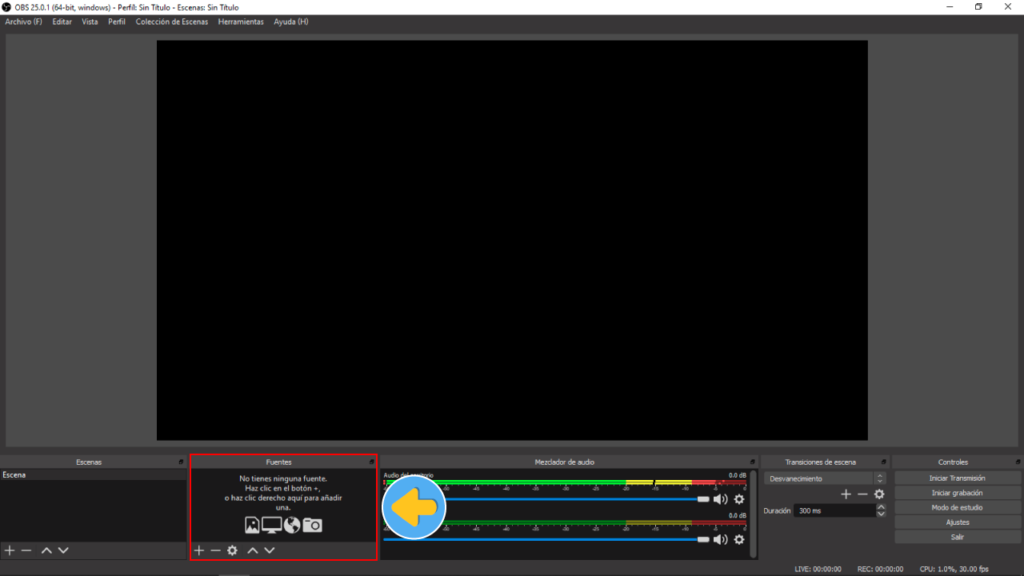Add a scene transition with the plus icon

(846, 494)
